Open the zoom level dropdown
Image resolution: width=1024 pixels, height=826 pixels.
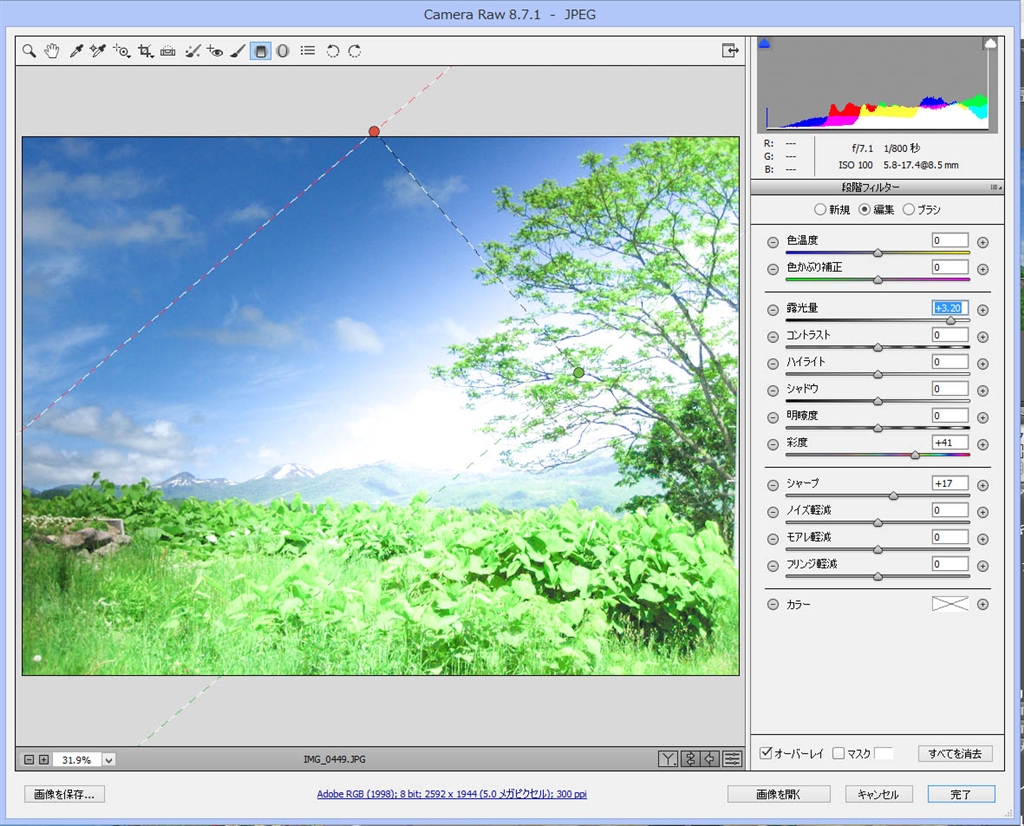tap(108, 760)
